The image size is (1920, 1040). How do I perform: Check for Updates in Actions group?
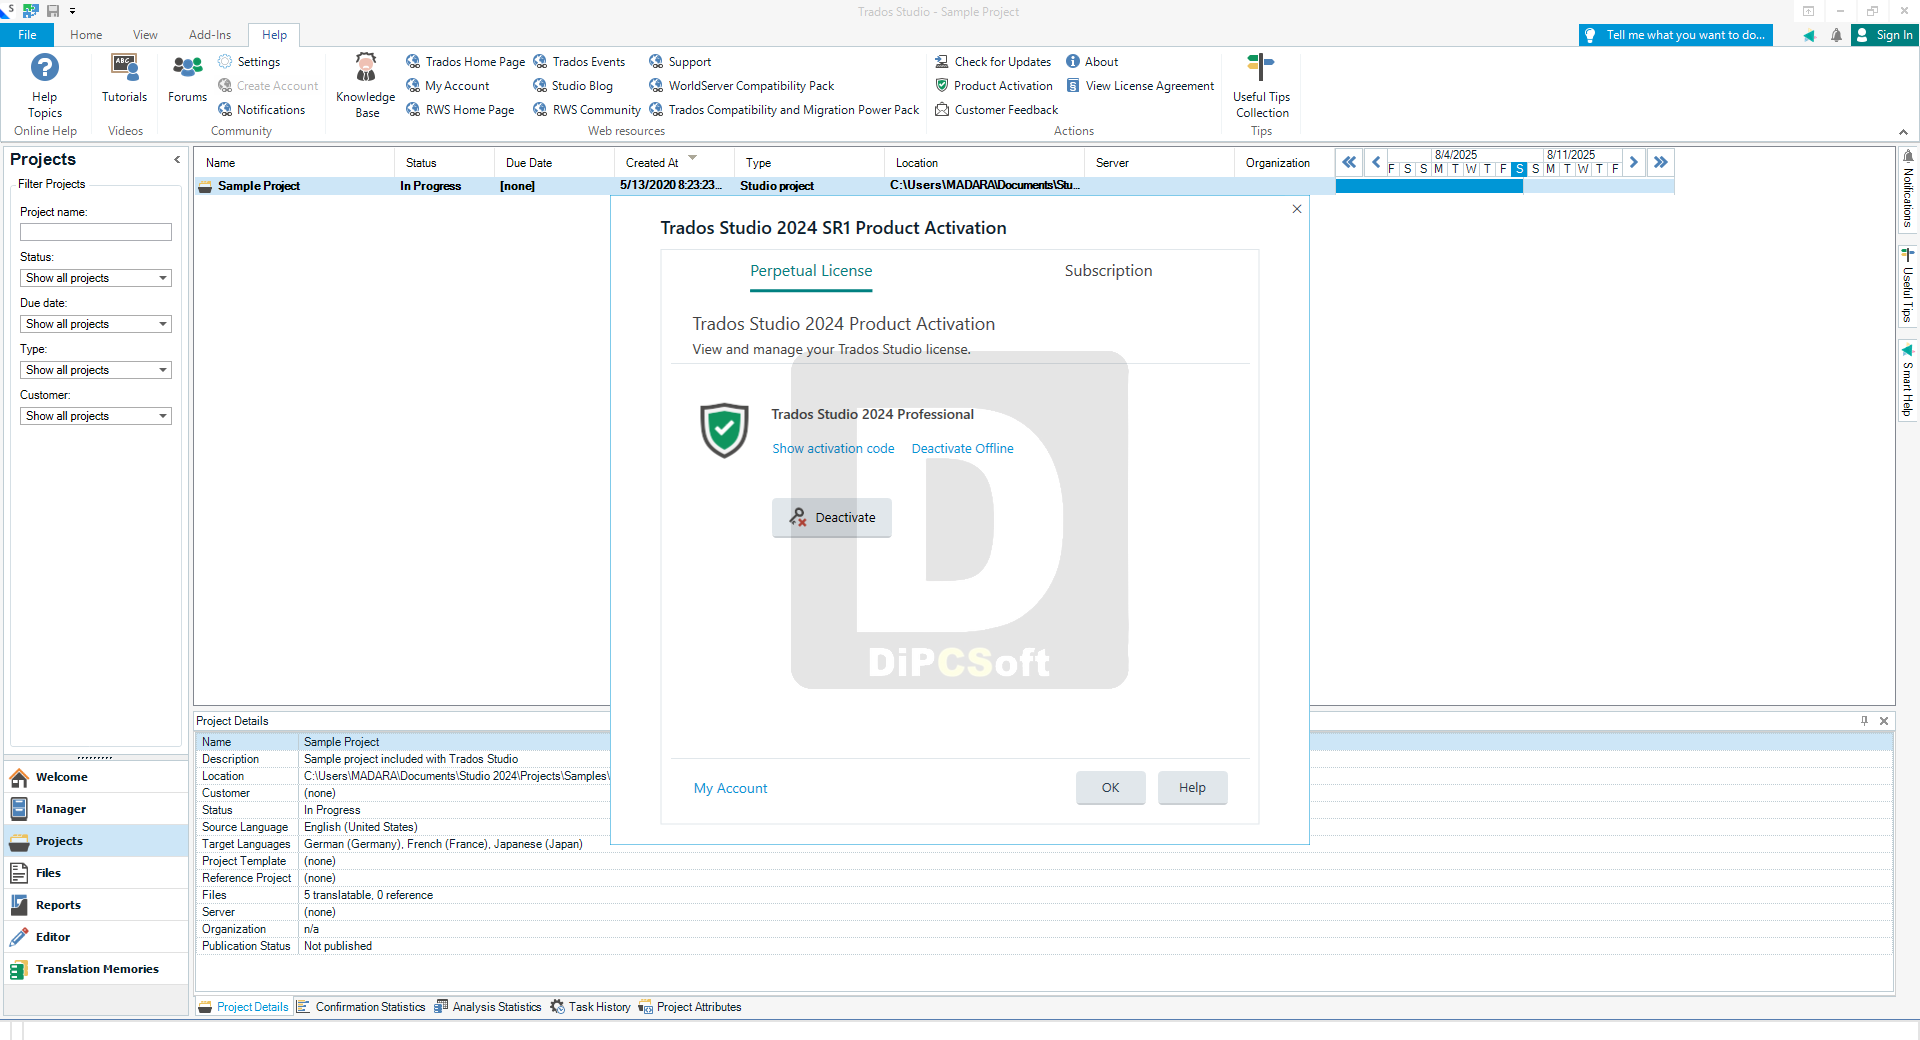click(993, 62)
